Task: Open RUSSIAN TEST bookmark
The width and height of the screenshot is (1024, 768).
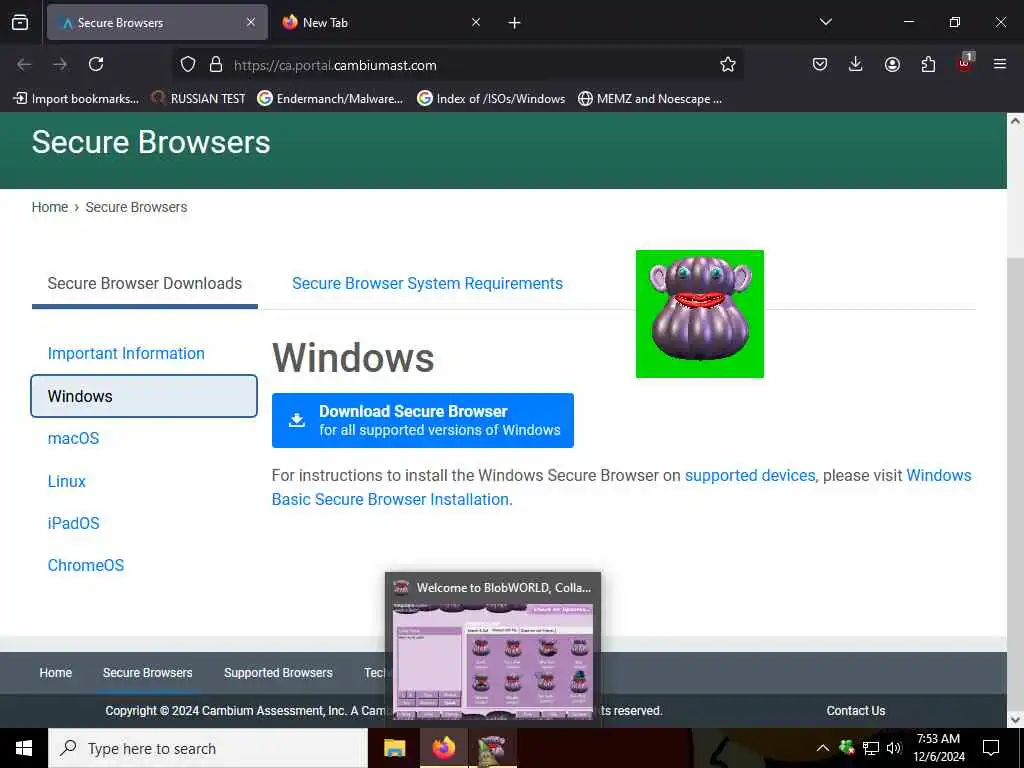Action: pos(199,99)
